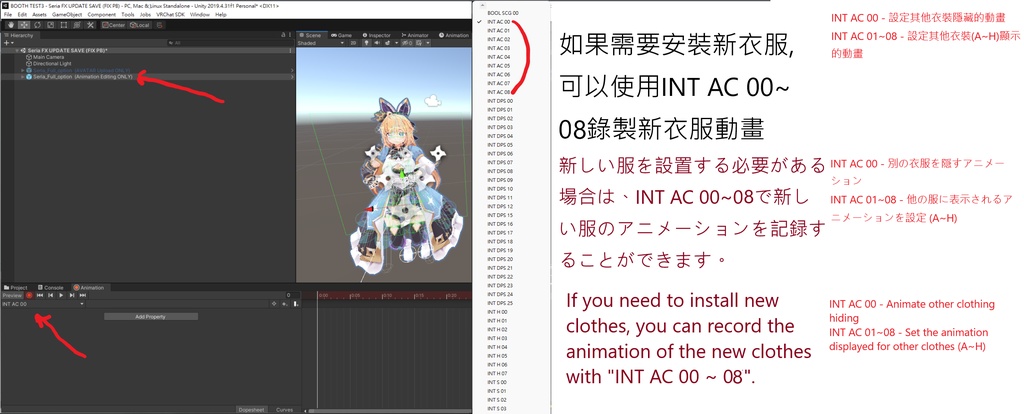Image resolution: width=1024 pixels, height=414 pixels.
Task: Go to the first keyframe
Action: tap(40, 295)
